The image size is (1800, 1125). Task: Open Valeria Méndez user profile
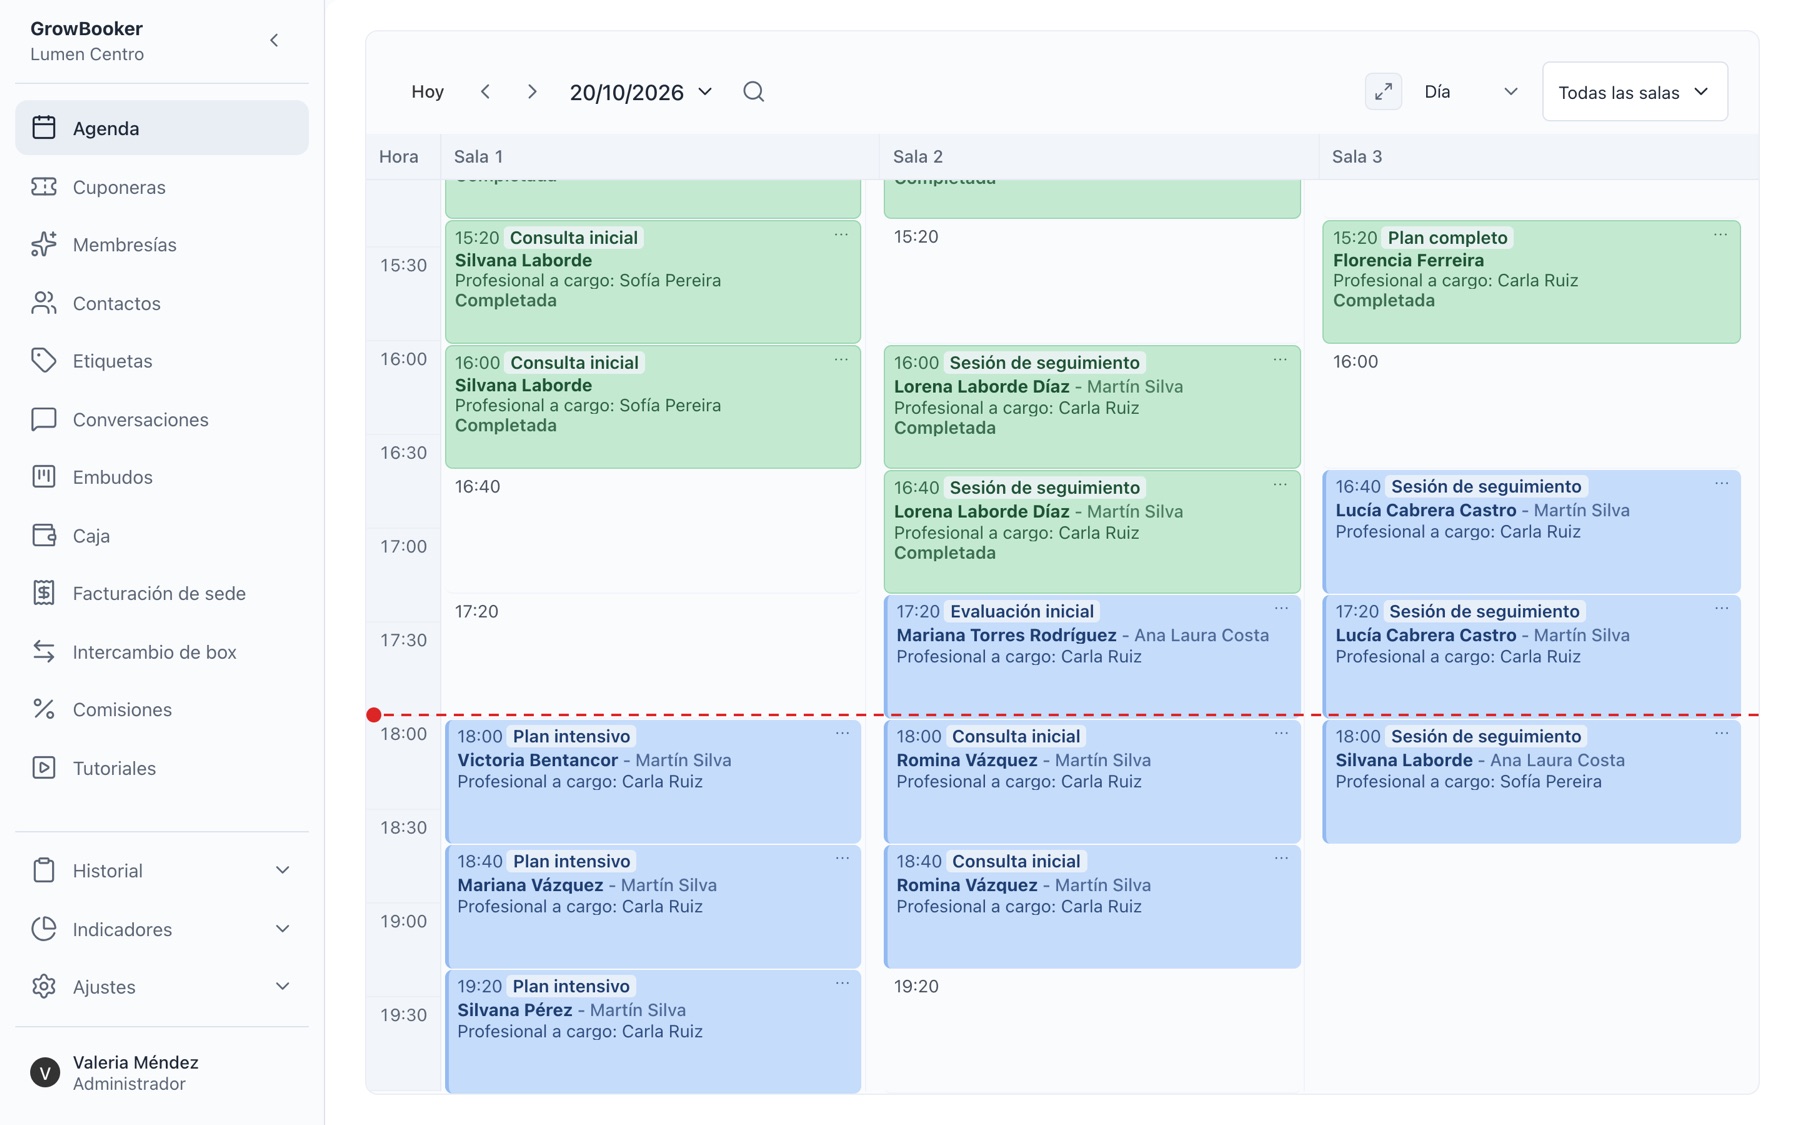[162, 1072]
